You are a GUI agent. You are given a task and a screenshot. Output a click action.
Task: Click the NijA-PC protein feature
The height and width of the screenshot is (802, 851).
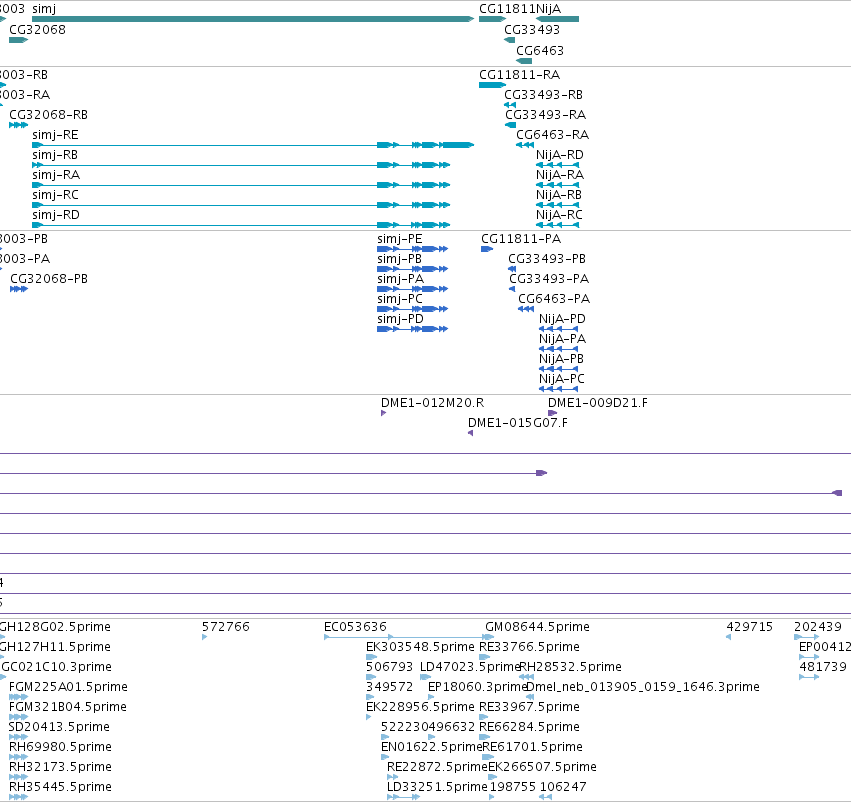(x=558, y=389)
